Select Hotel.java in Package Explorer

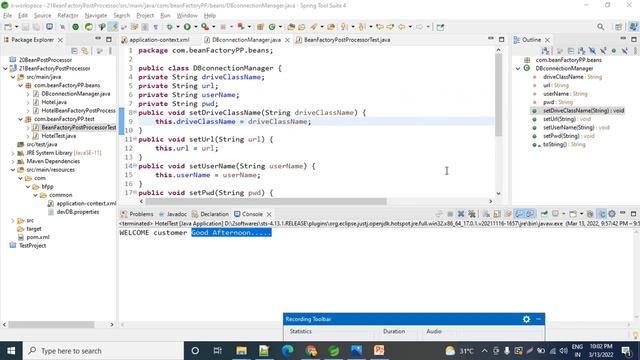(54, 102)
